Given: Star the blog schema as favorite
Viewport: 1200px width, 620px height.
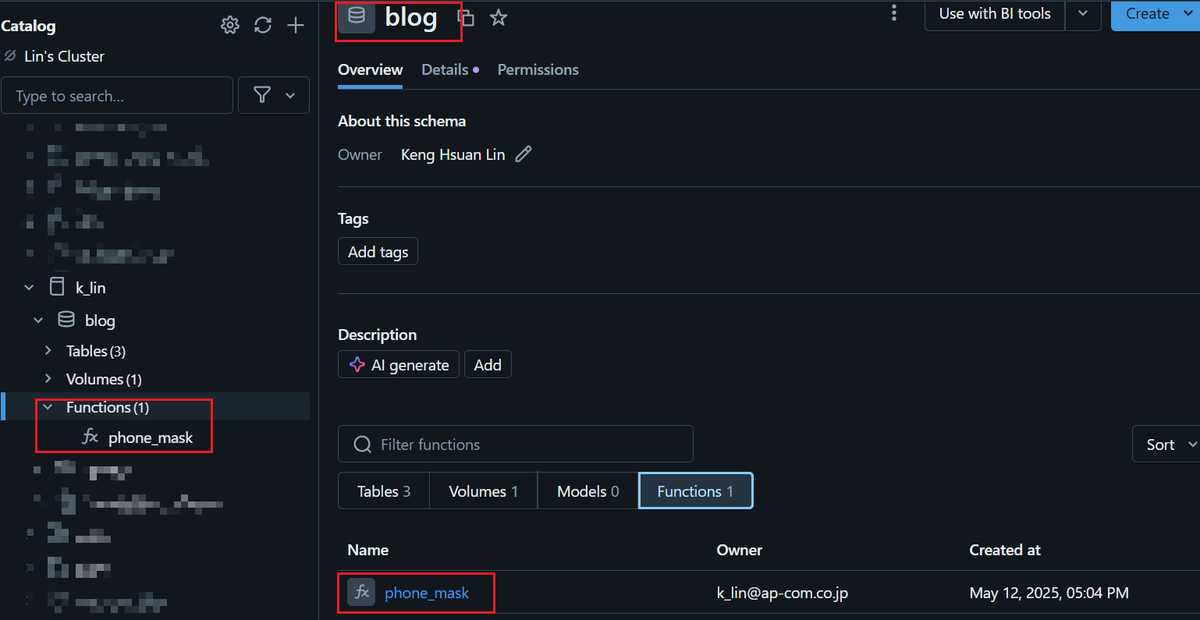Looking at the screenshot, I should coord(499,17).
